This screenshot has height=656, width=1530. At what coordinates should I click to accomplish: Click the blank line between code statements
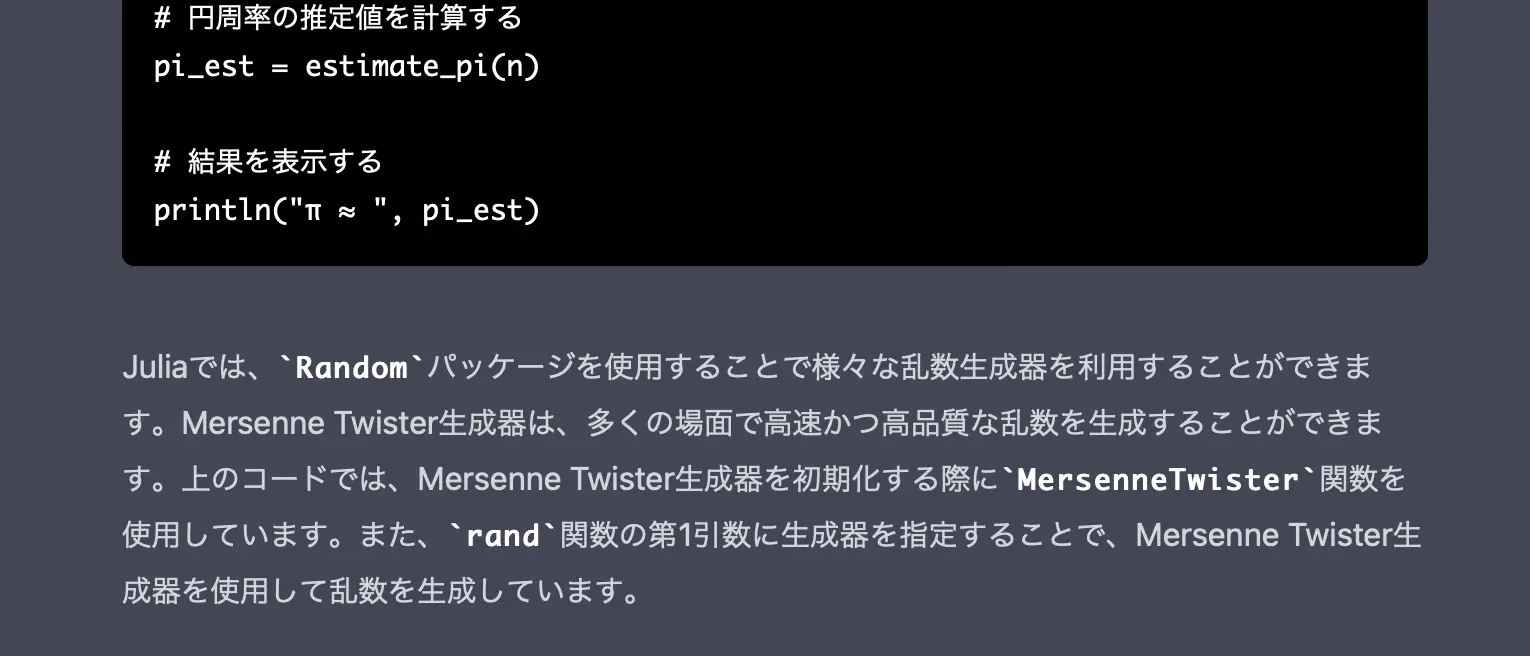[400, 114]
